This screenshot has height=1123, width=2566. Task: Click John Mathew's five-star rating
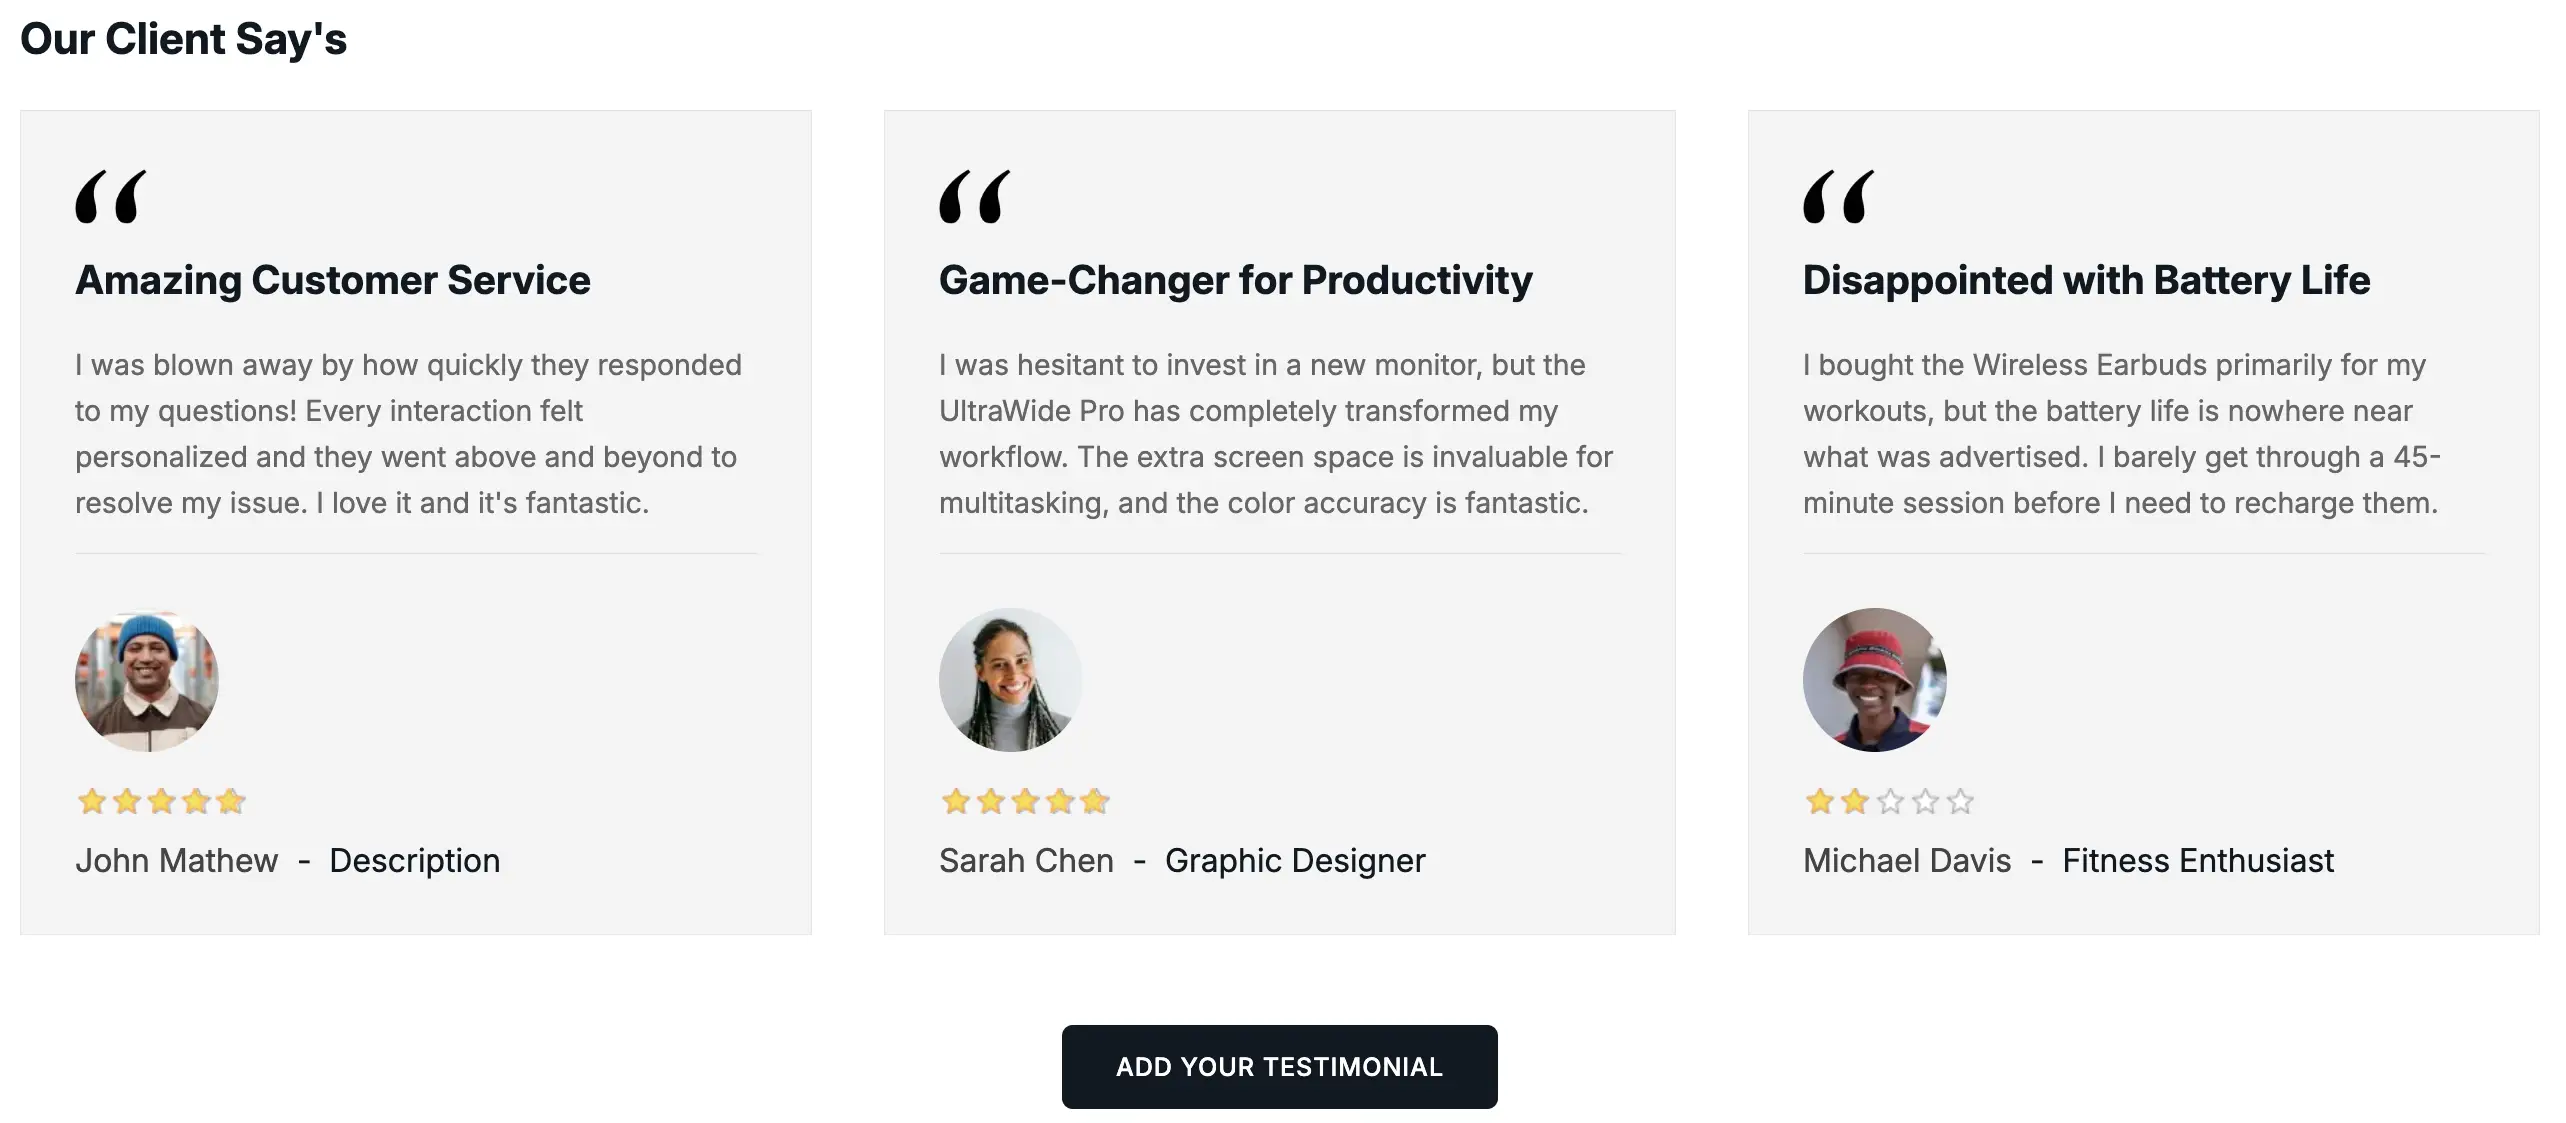(161, 801)
